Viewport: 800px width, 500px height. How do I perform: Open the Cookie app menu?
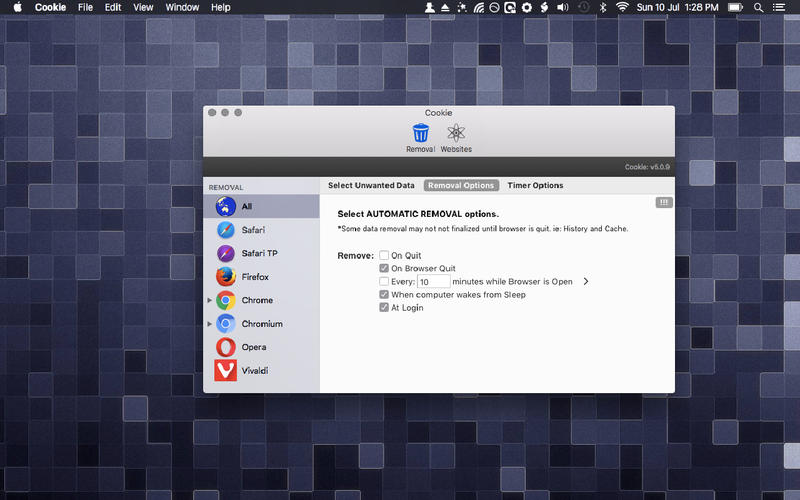[x=50, y=7]
